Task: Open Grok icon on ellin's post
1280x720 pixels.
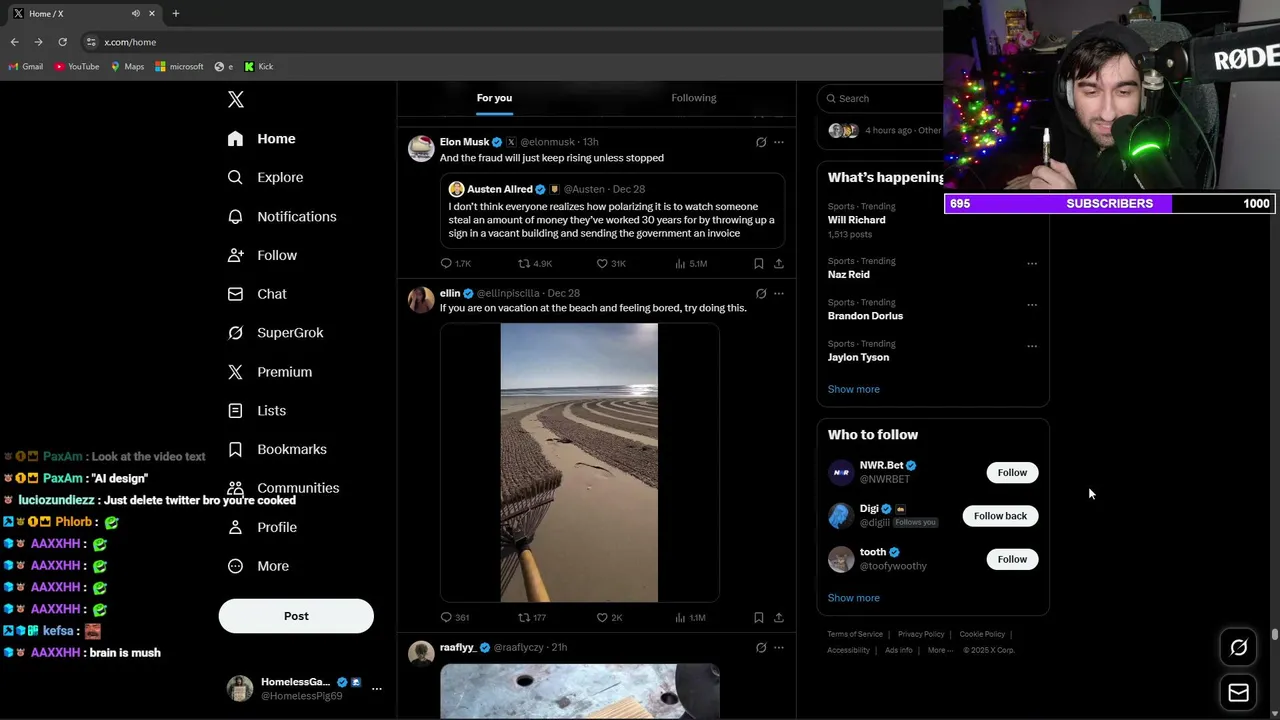Action: [x=761, y=293]
